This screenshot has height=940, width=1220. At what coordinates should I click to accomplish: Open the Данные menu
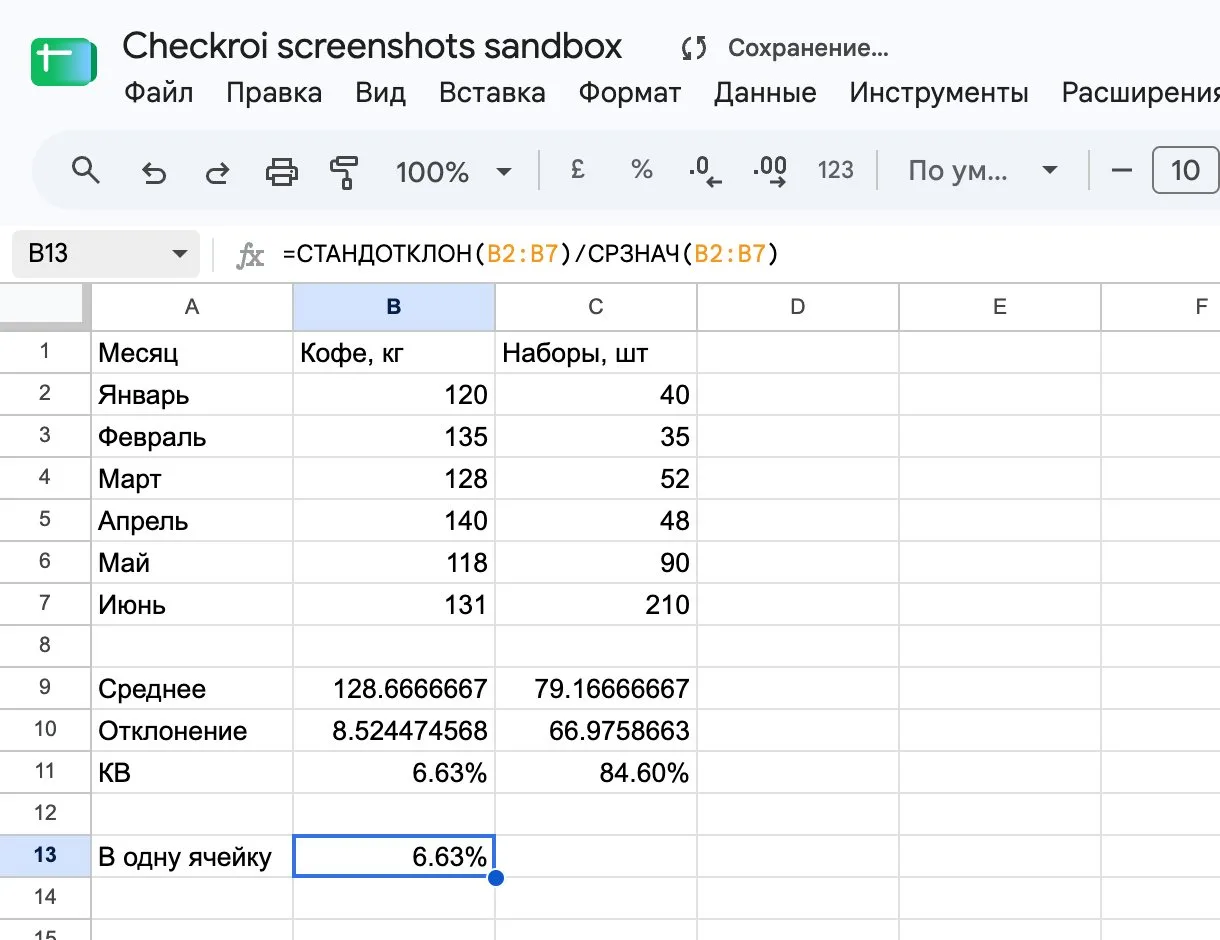pos(765,93)
